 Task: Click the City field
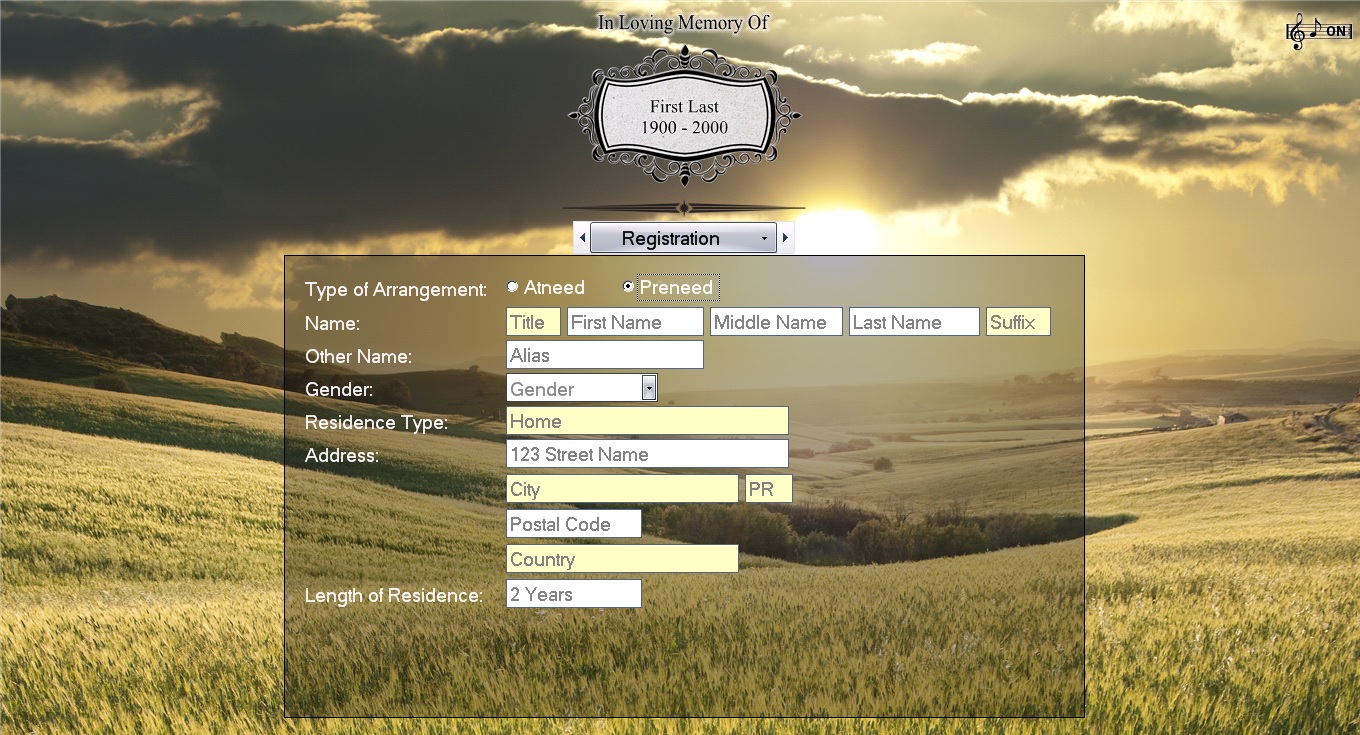[x=622, y=489]
